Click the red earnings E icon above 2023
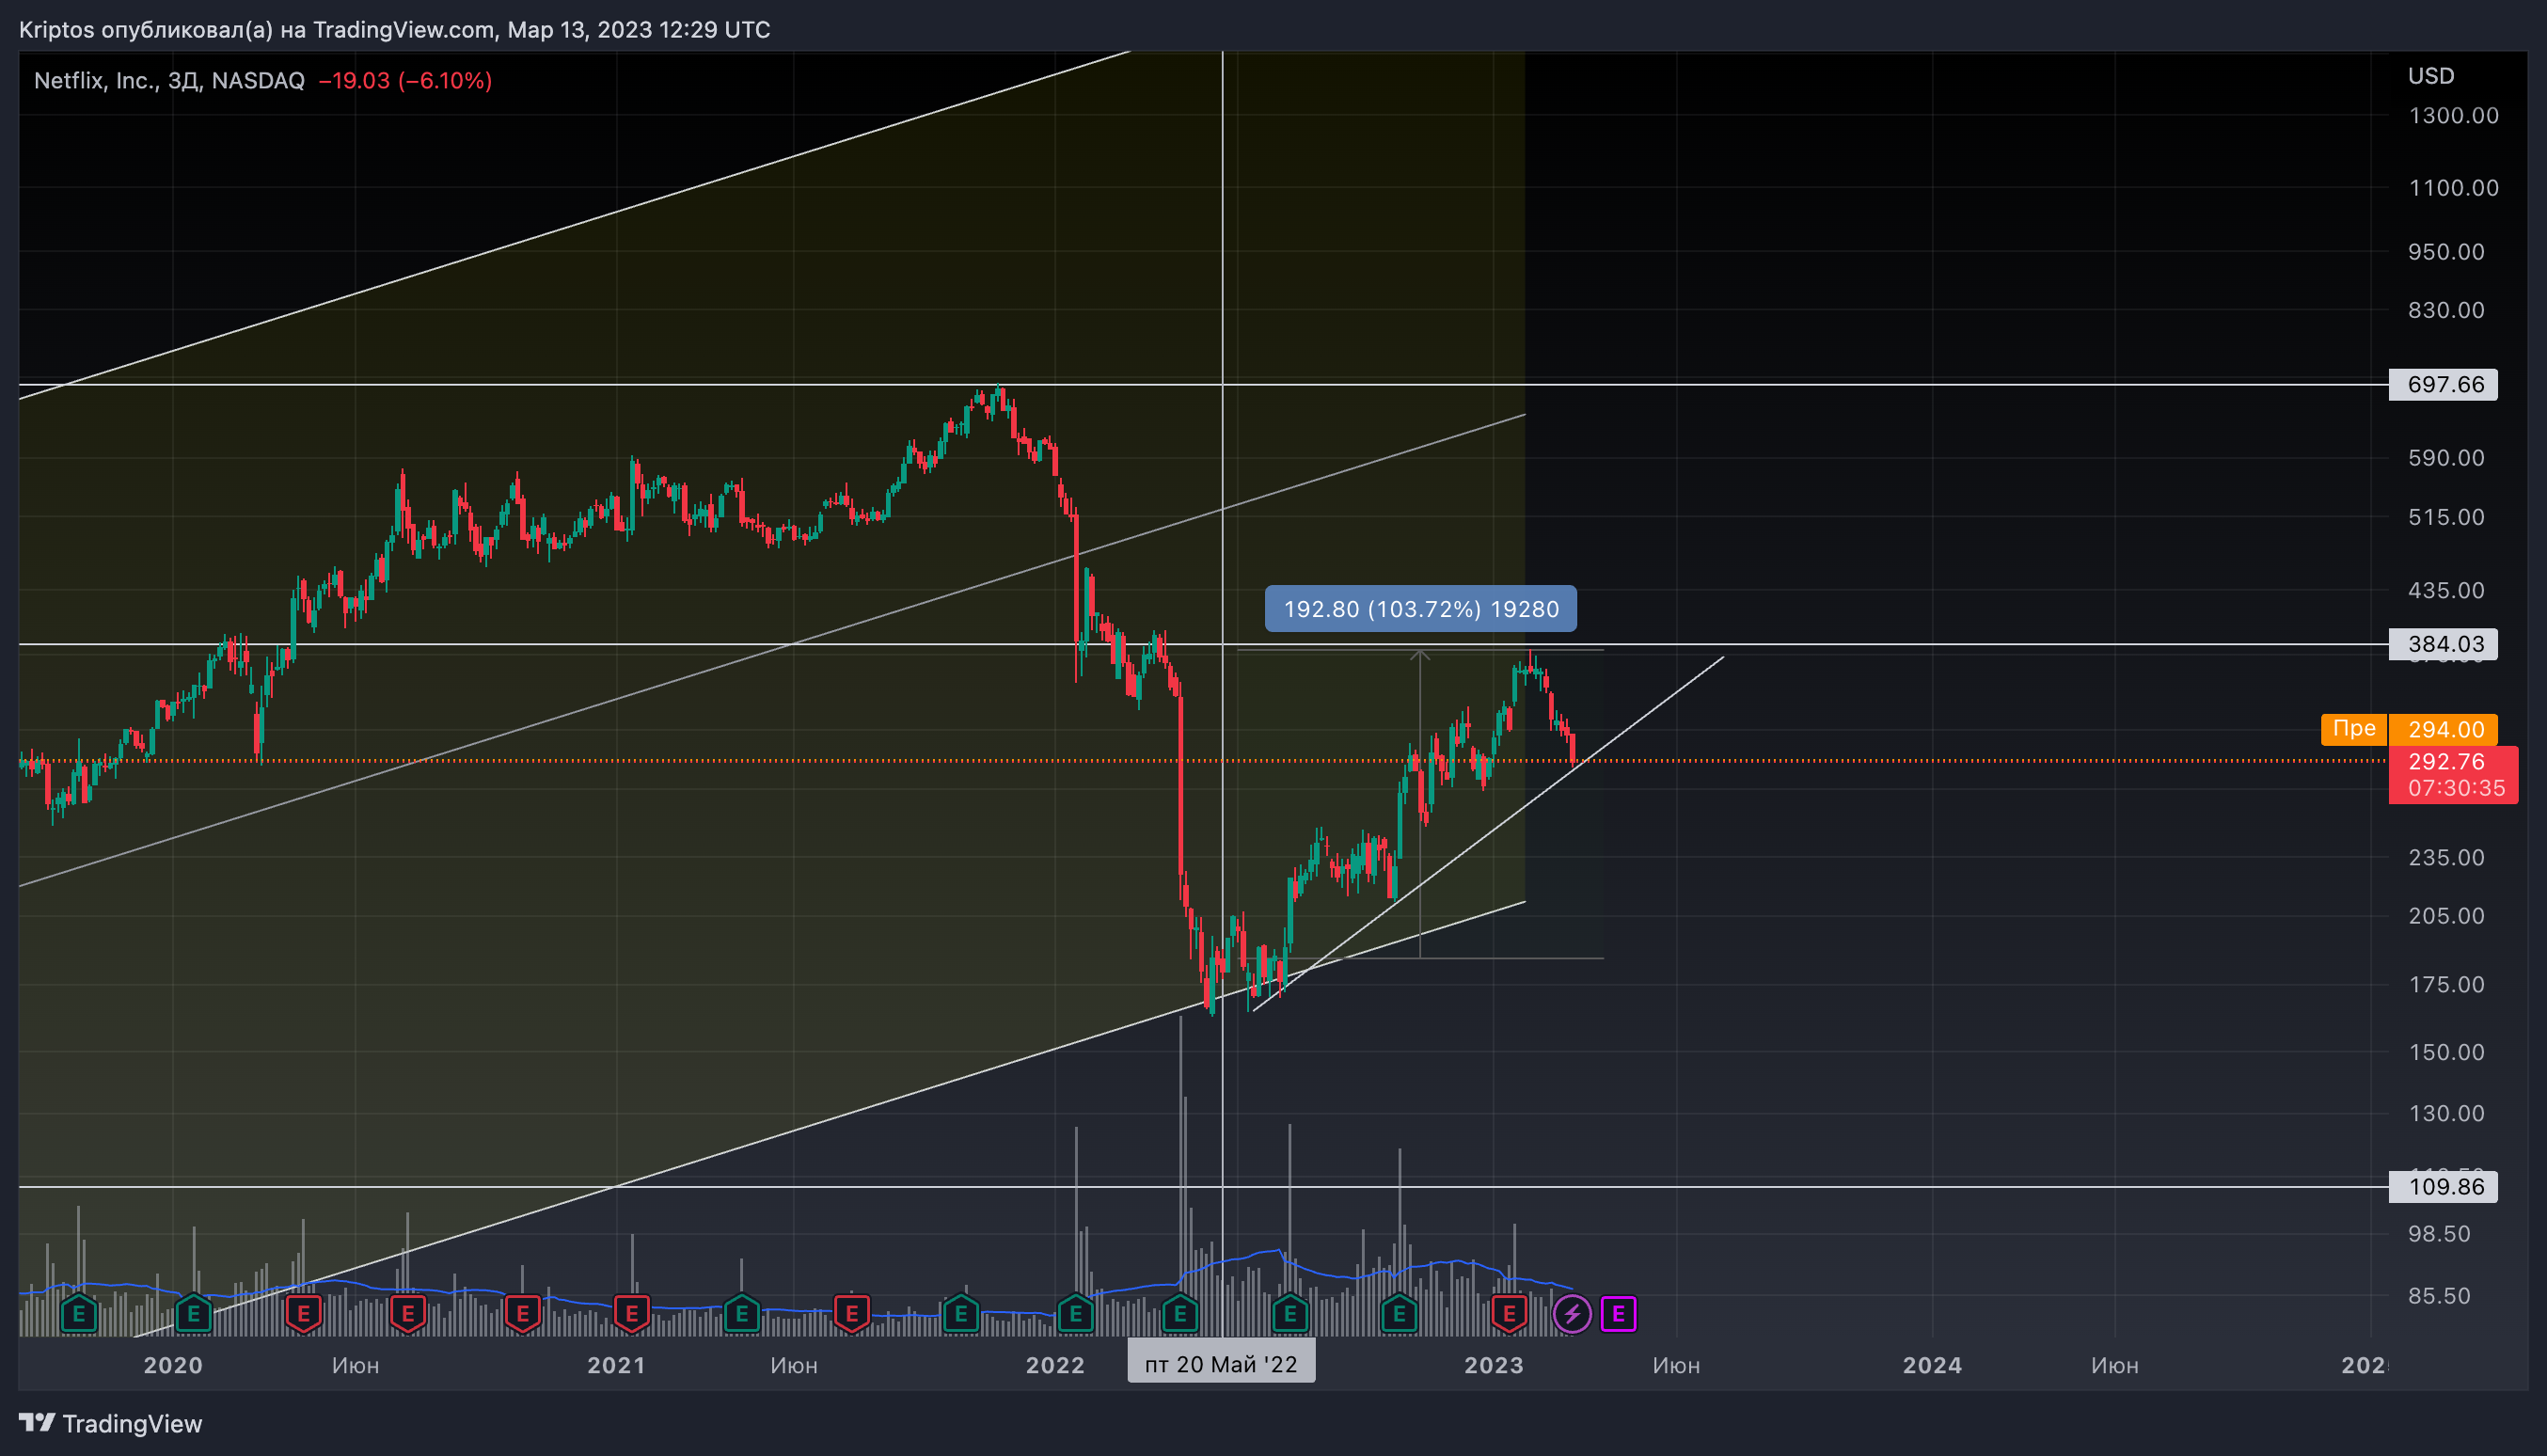Screen dimensions: 2547x1456 tap(1509, 1314)
